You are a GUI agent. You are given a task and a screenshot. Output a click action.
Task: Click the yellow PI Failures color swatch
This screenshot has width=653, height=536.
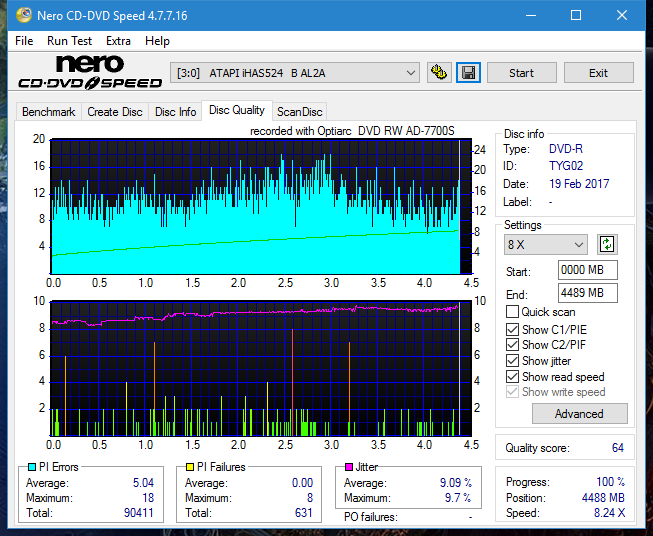pyautogui.click(x=190, y=467)
